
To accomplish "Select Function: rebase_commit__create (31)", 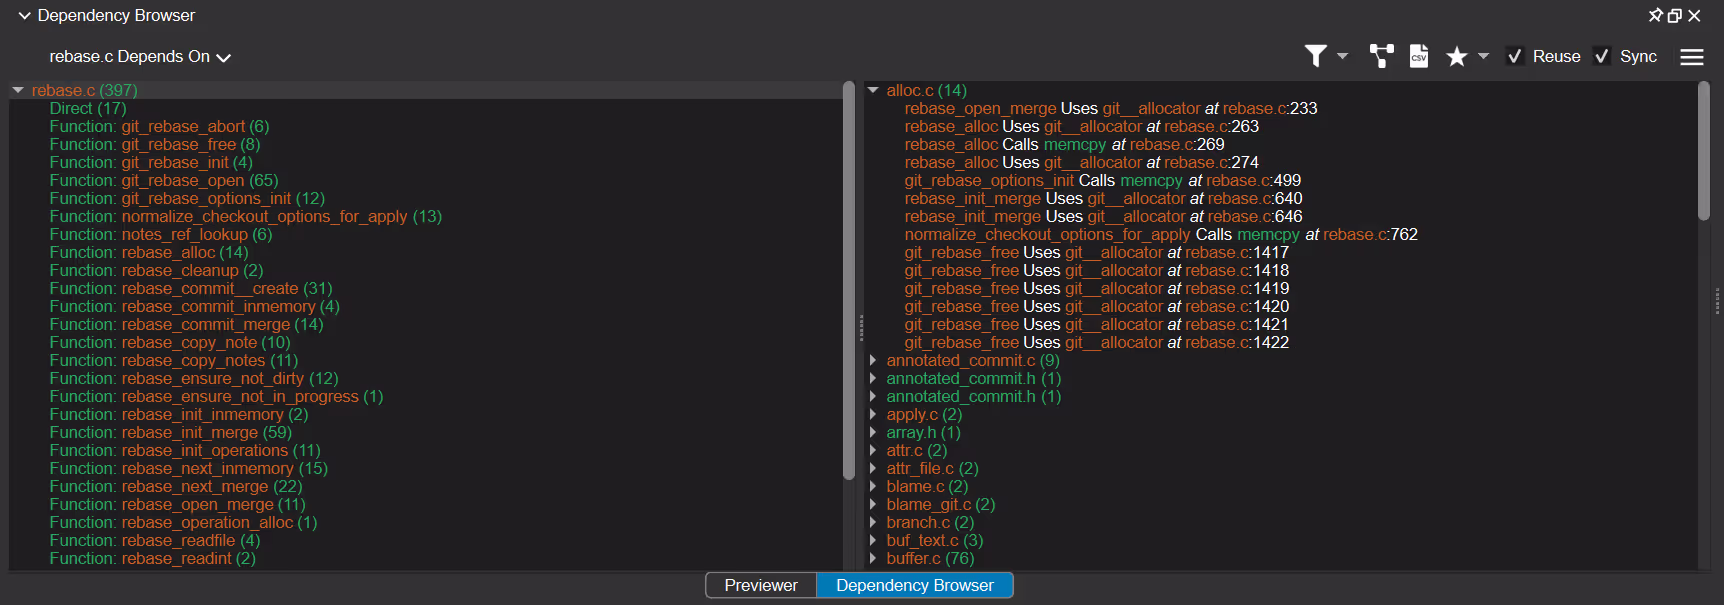I will pos(191,288).
